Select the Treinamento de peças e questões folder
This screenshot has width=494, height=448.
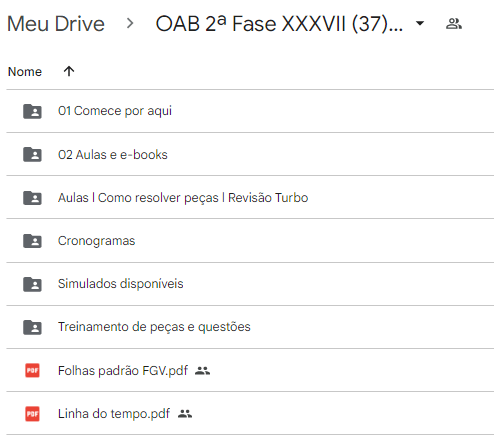[154, 327]
